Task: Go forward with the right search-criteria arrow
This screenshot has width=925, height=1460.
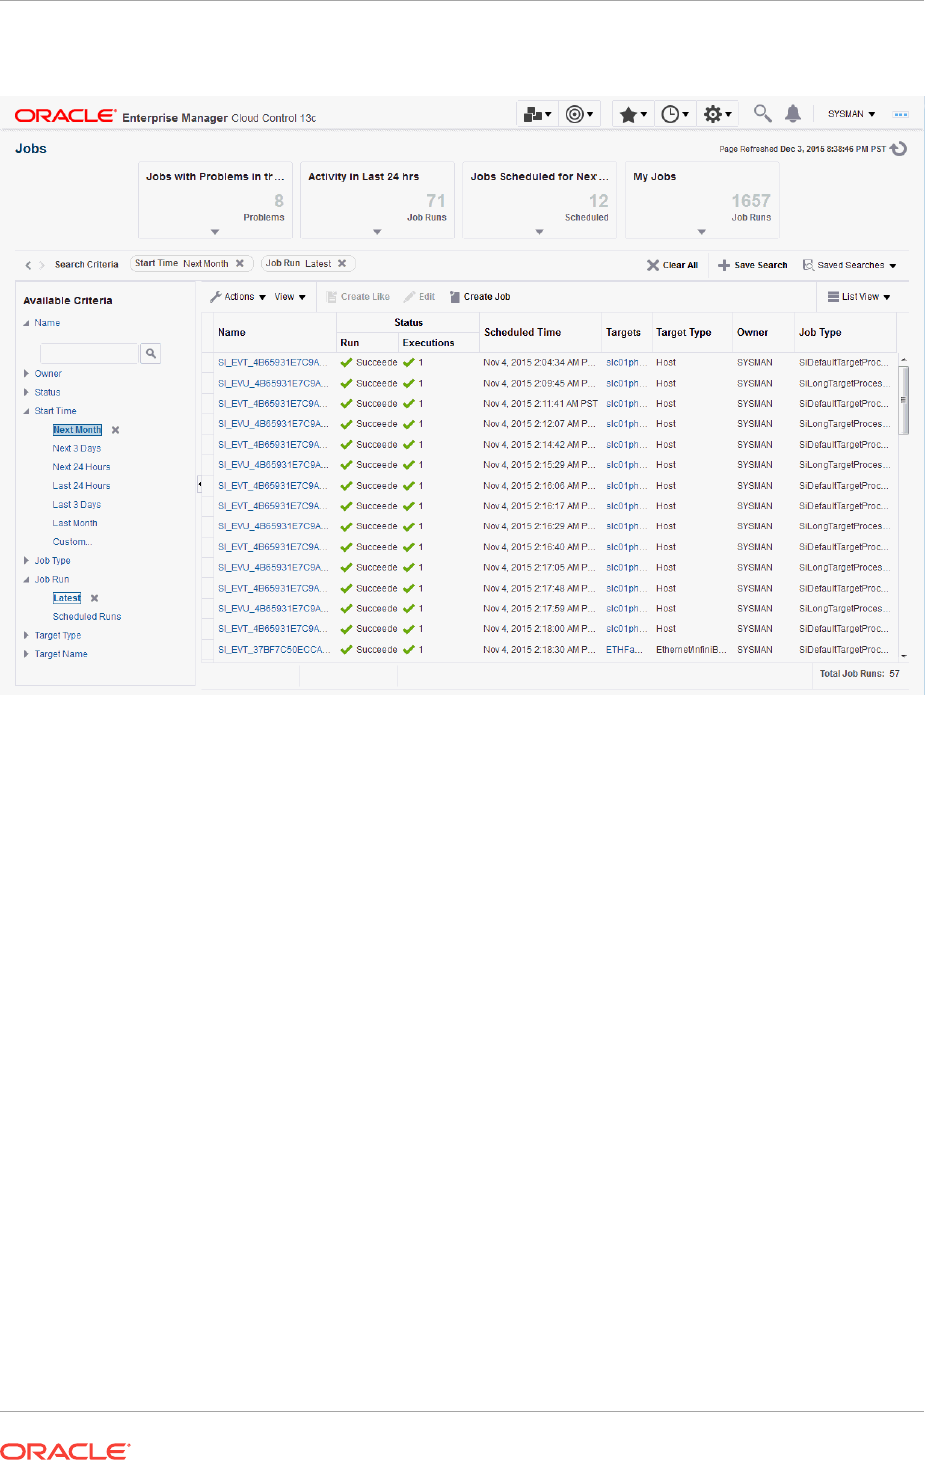Action: point(42,265)
